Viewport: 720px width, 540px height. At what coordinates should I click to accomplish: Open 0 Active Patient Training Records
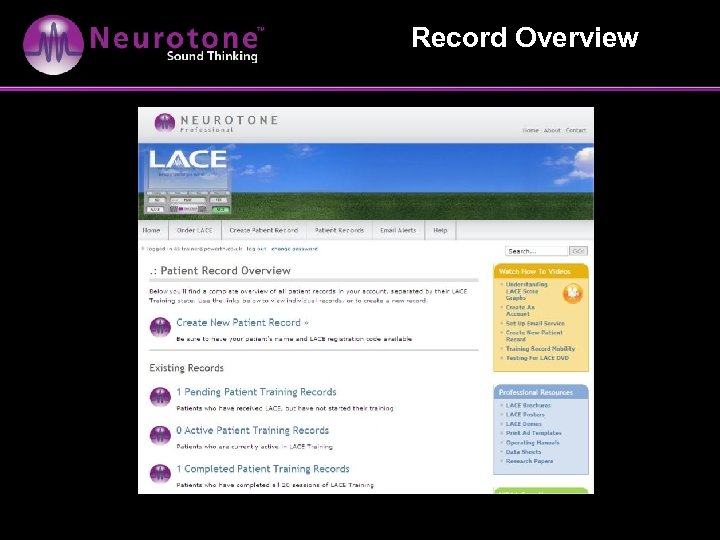click(253, 430)
